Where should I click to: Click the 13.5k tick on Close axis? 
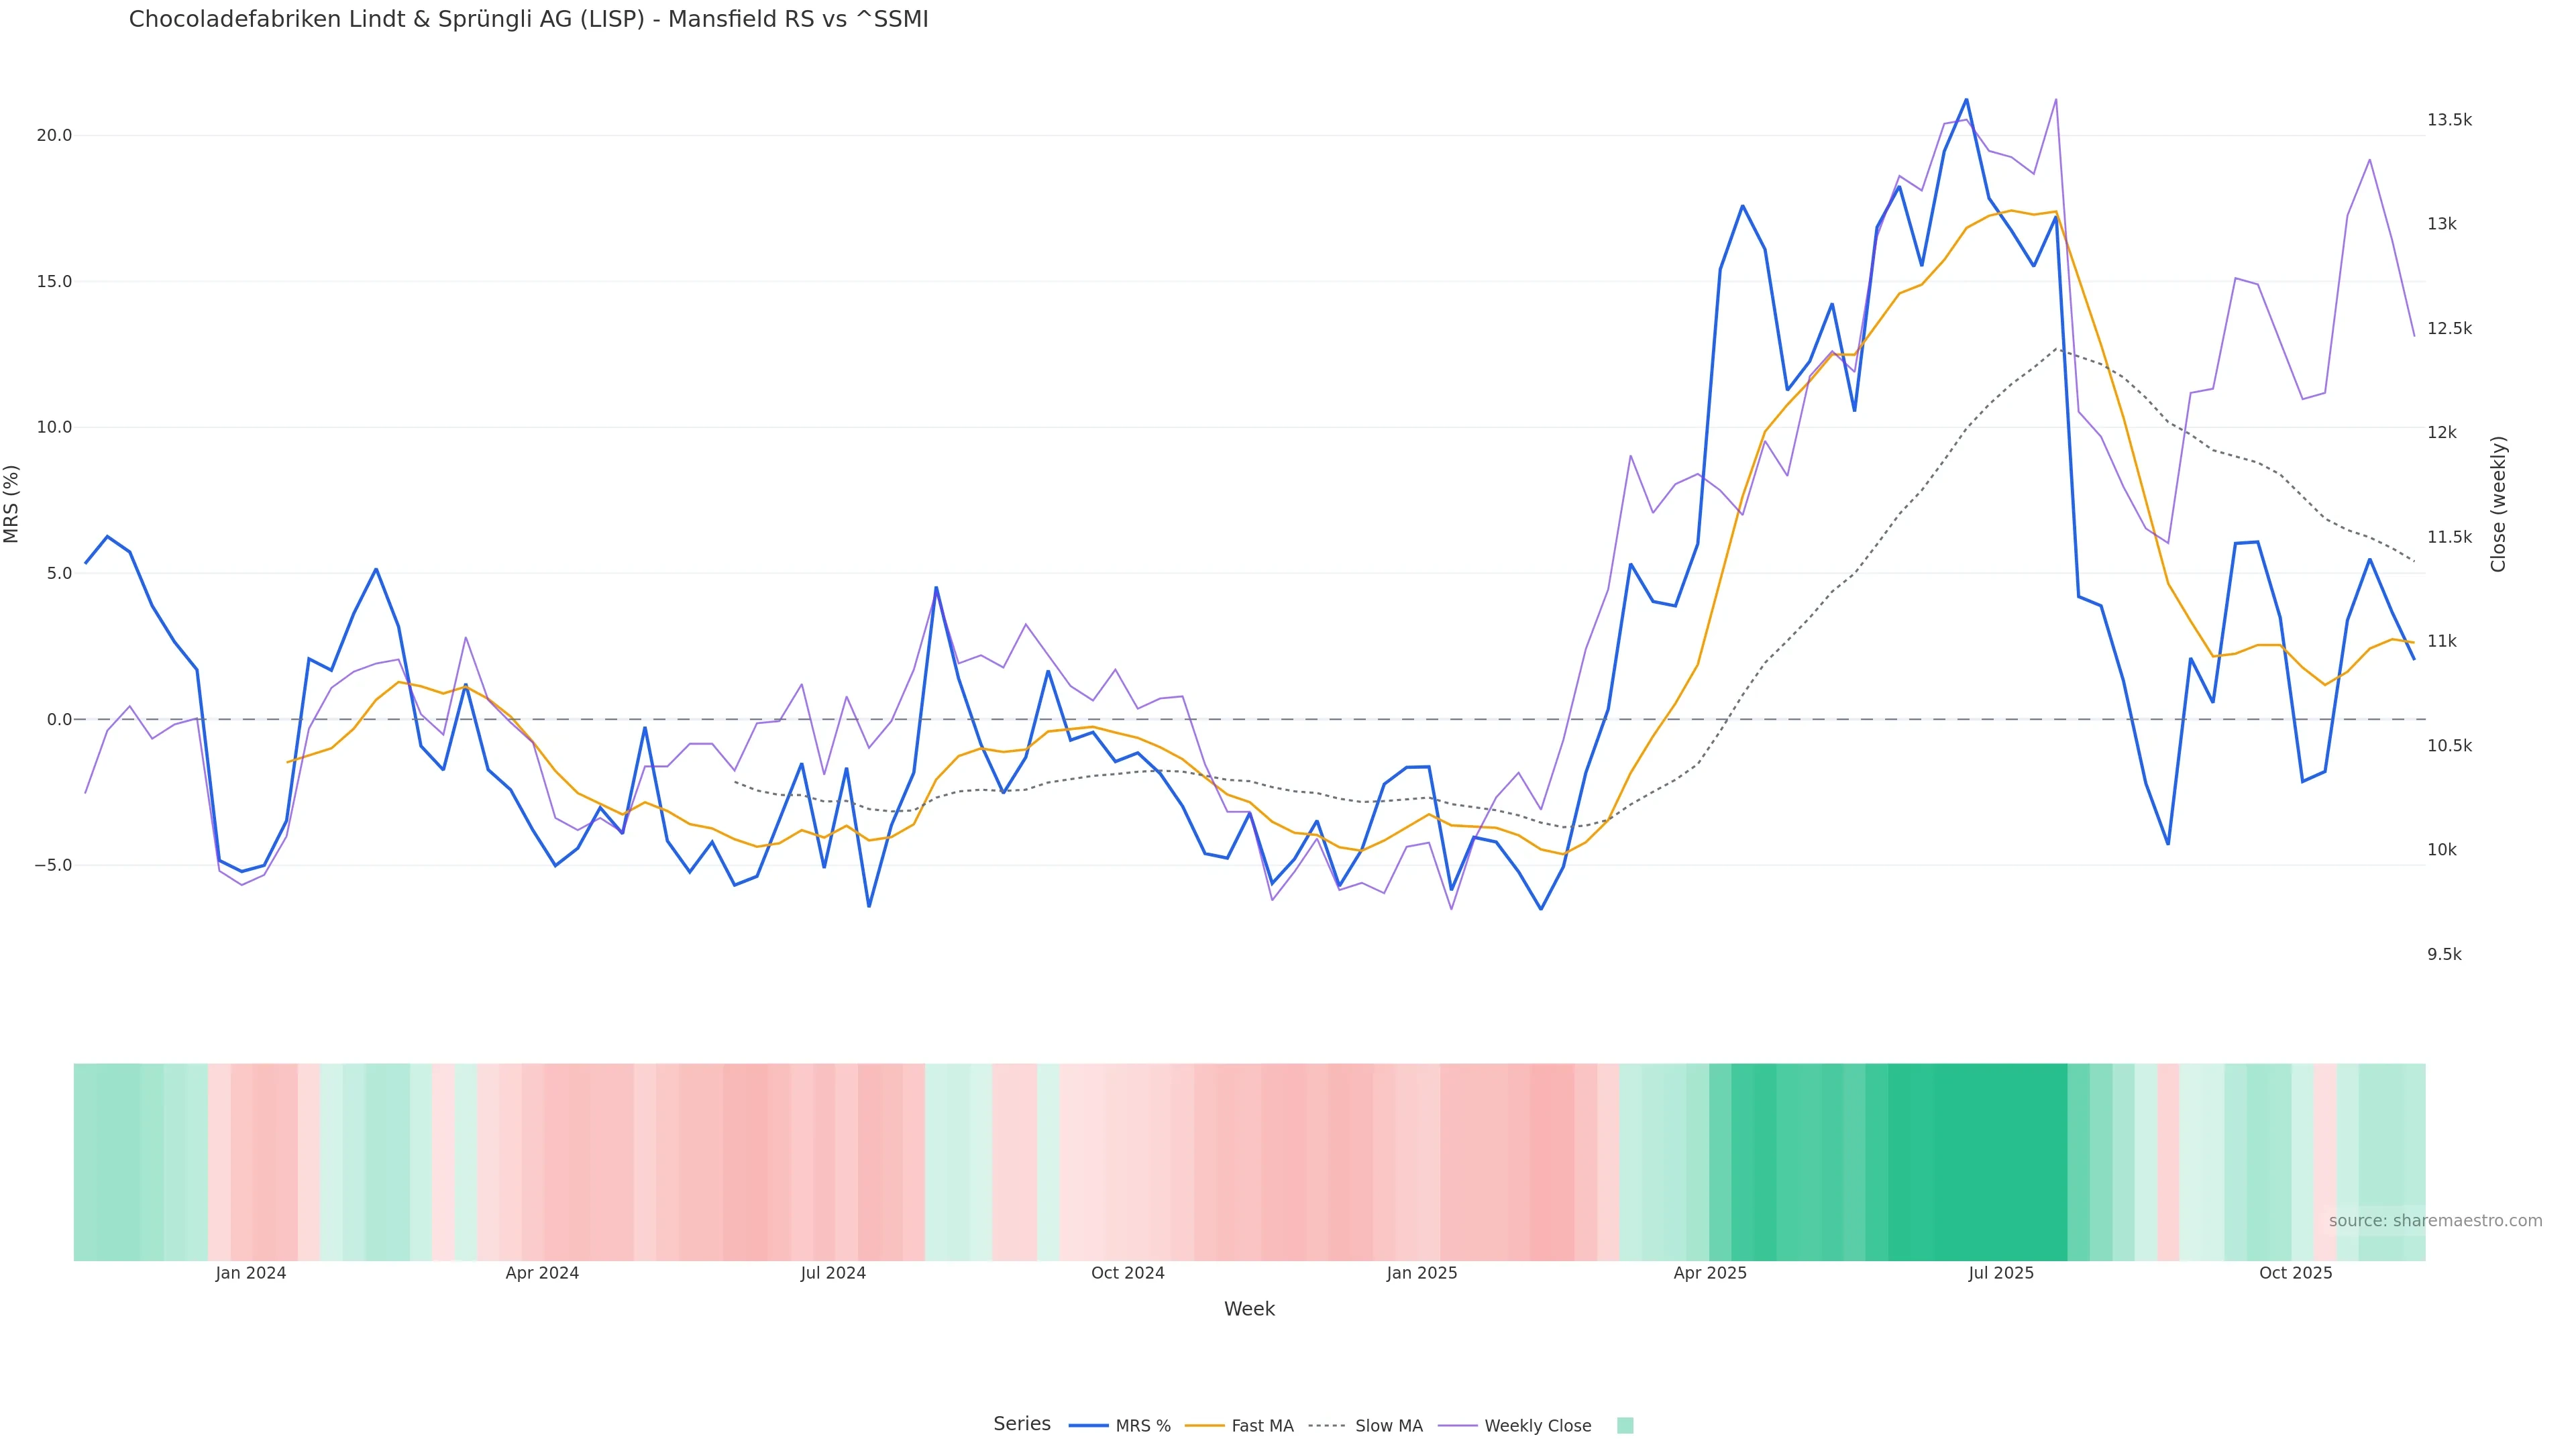2449,120
